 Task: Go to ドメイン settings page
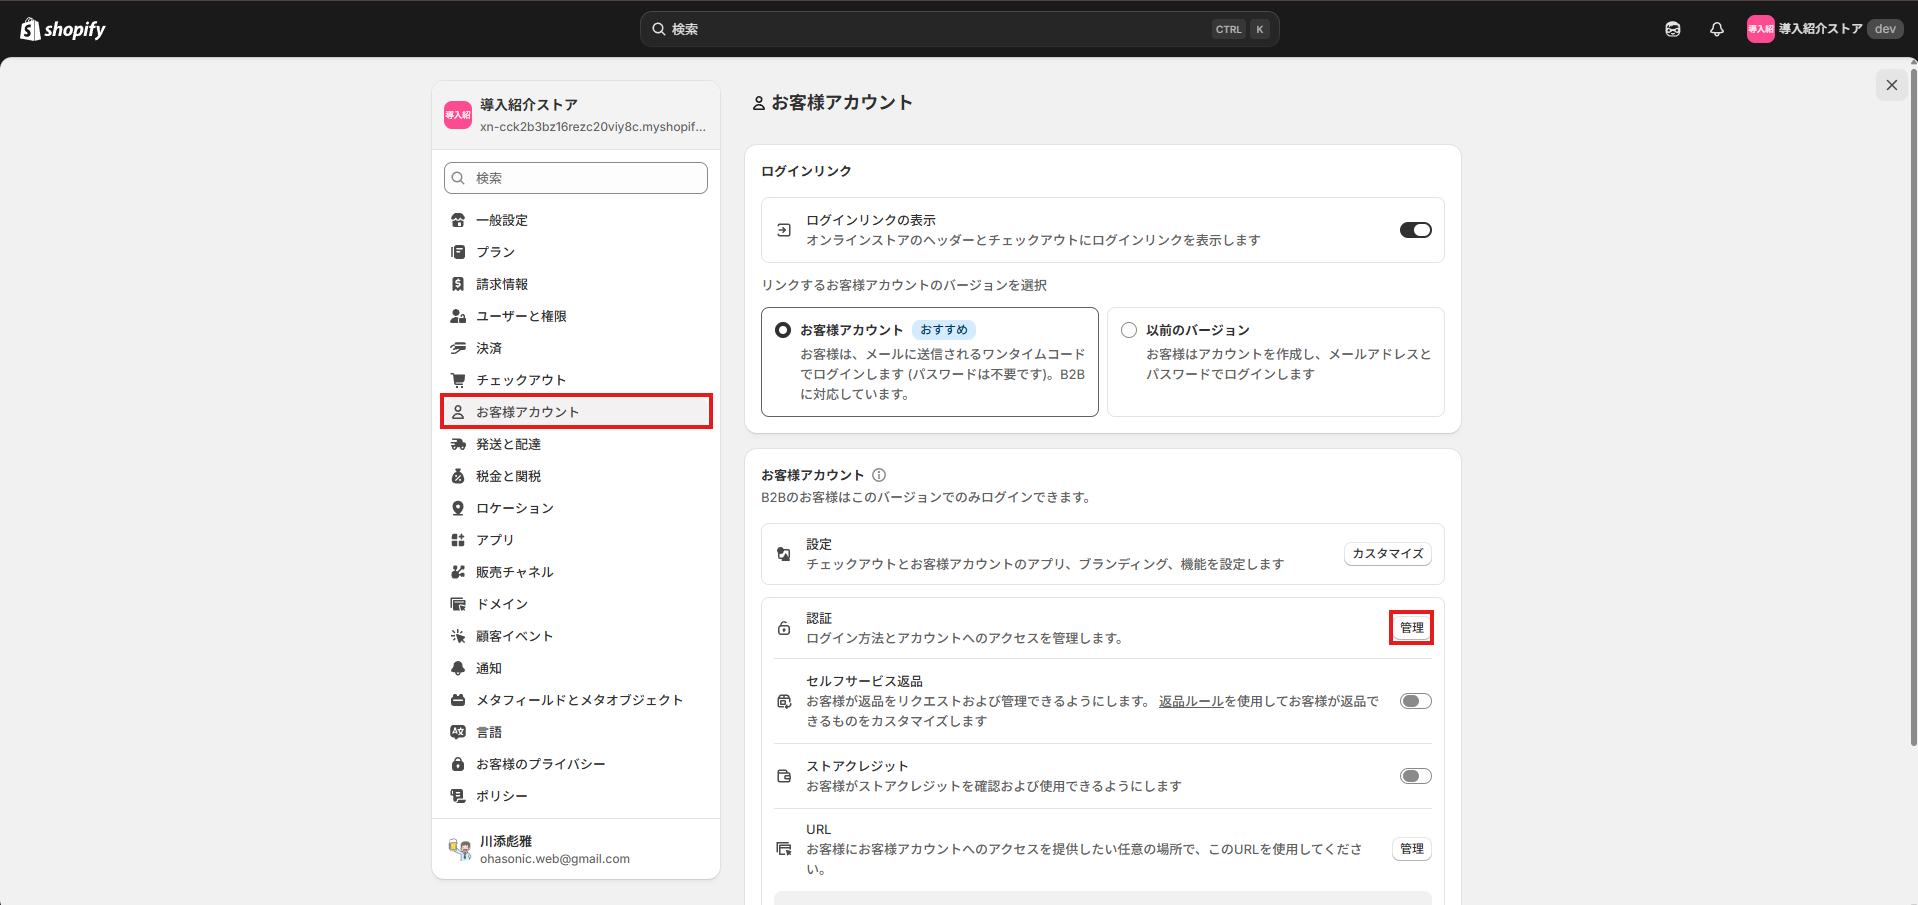coord(502,604)
